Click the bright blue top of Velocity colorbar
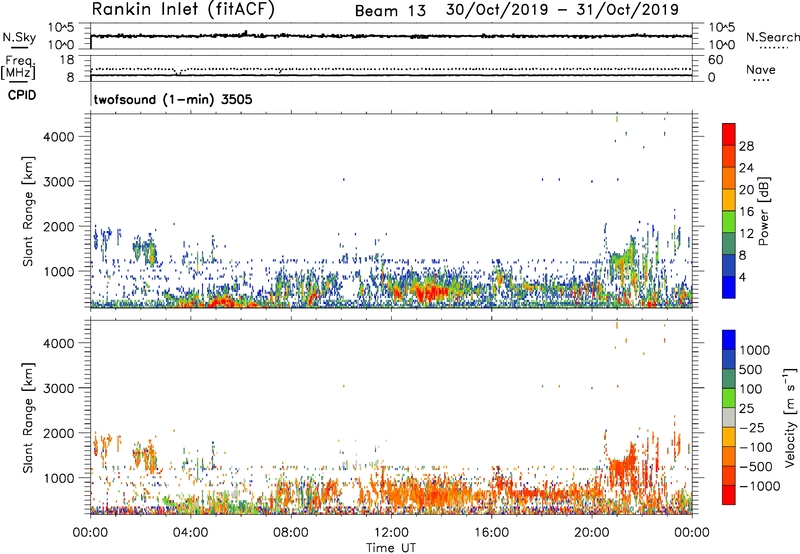Screen dimensions: 800x554 click(729, 340)
